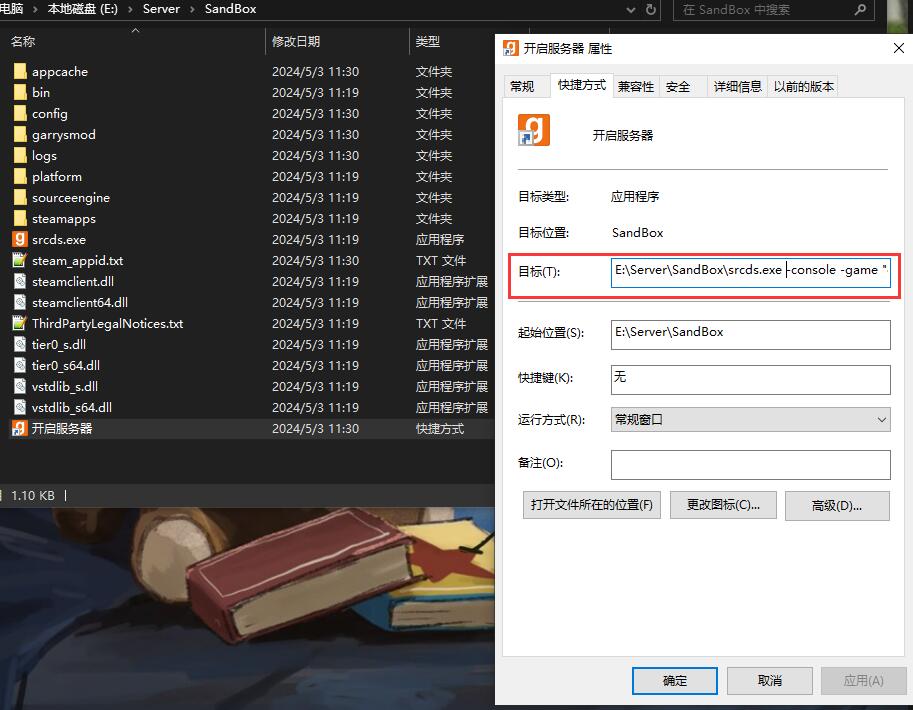Select the steamclient64.dll file icon

(20, 302)
